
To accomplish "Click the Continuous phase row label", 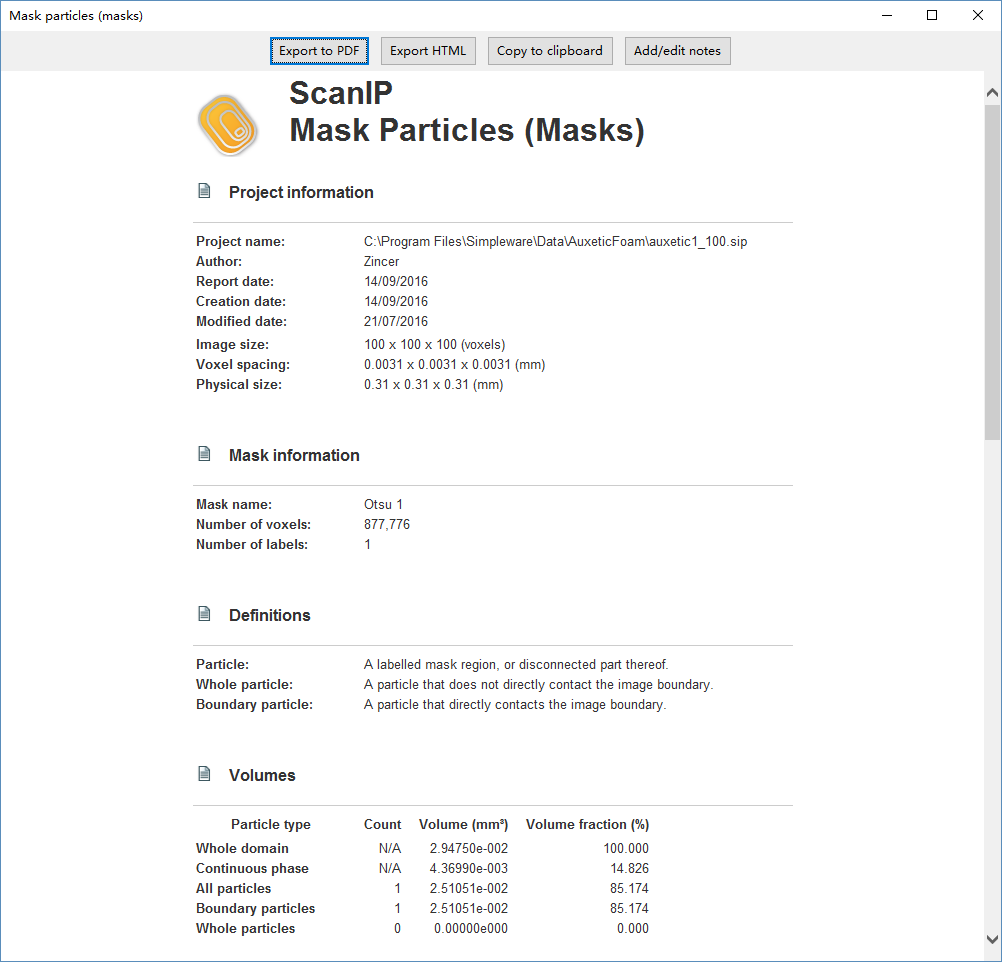I will [x=252, y=868].
